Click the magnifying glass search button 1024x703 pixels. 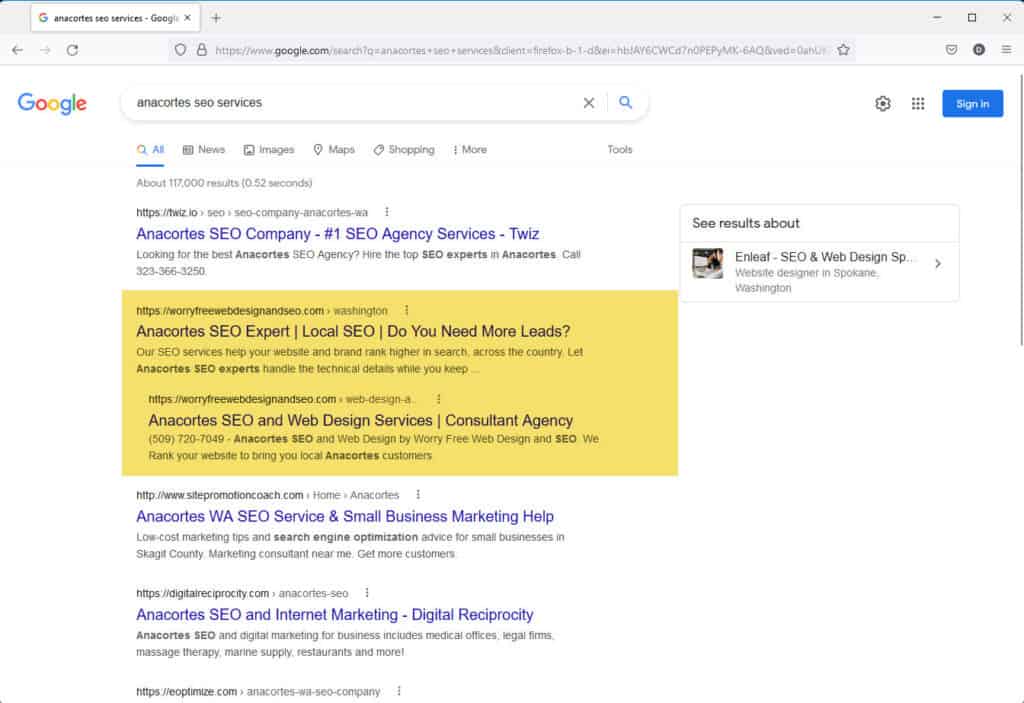(626, 103)
